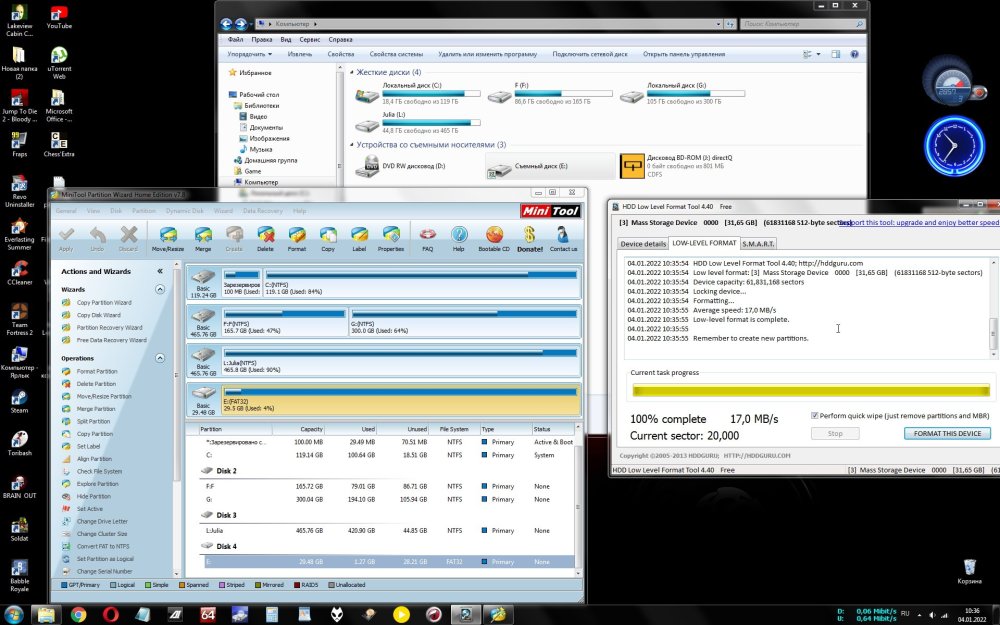The width and height of the screenshot is (1000, 625).
Task: Open the Упорядочить dropdown in Explorer
Action: click(250, 54)
